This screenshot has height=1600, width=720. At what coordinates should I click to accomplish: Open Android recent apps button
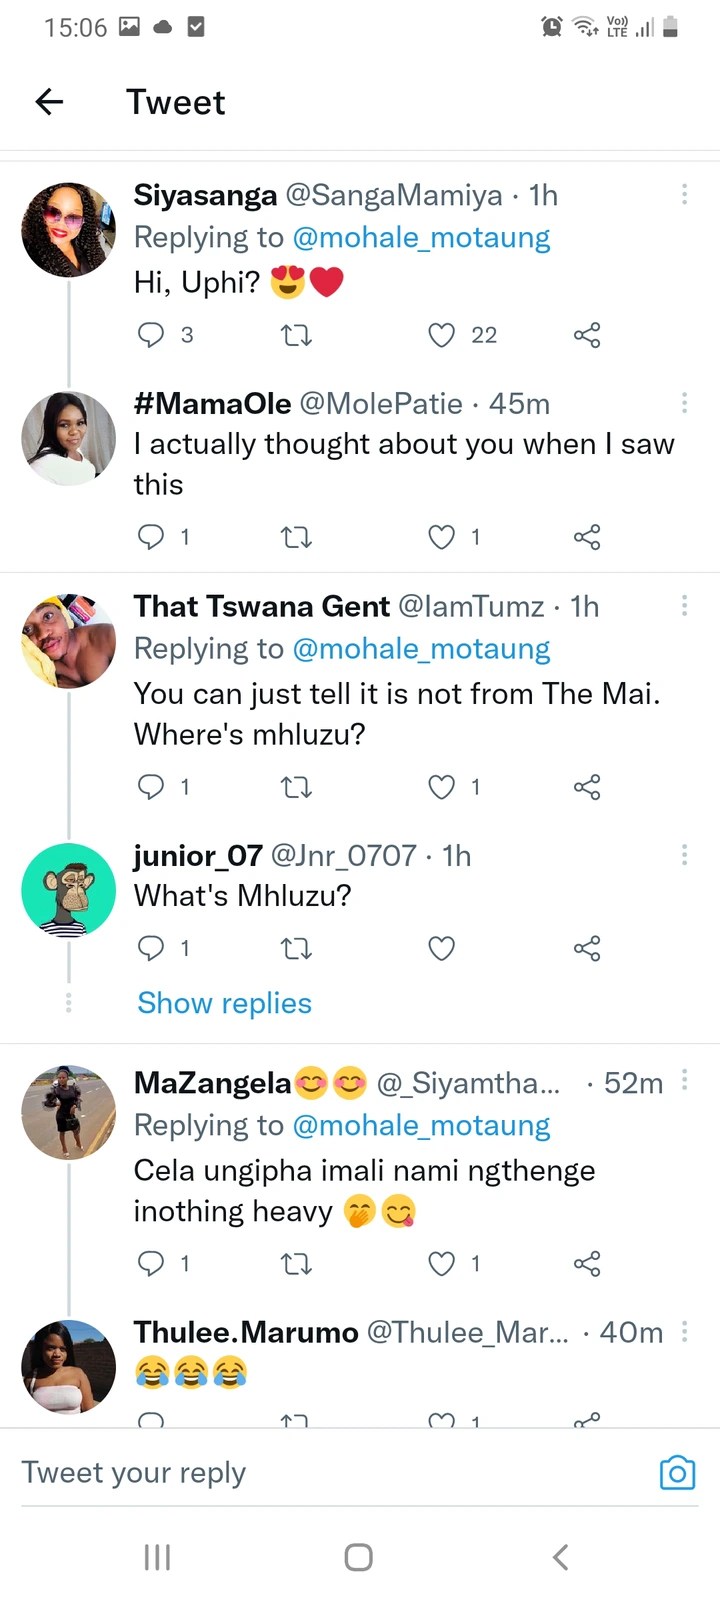coord(158,1557)
